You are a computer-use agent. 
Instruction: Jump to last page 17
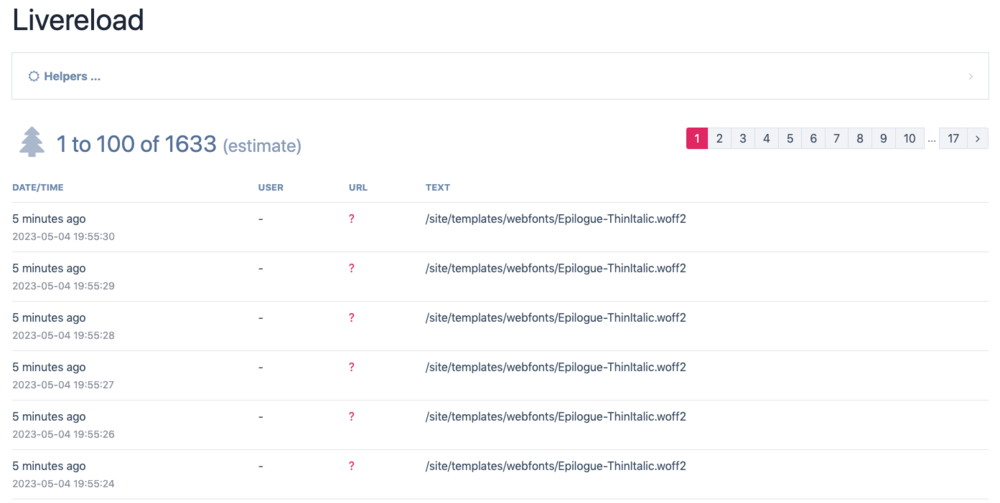[953, 139]
